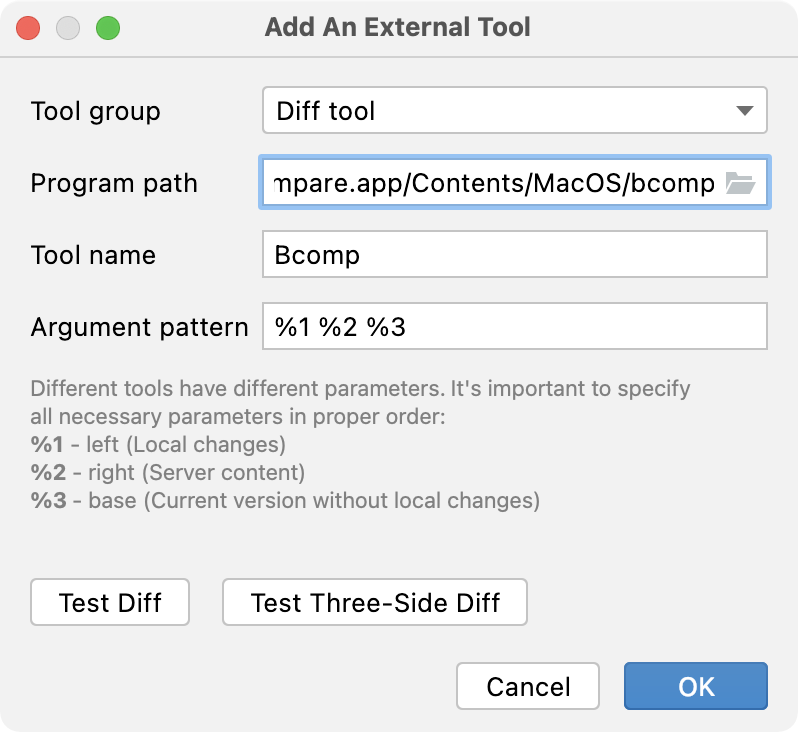Click the Tool group label
Screen dimensions: 798x732
tap(96, 110)
